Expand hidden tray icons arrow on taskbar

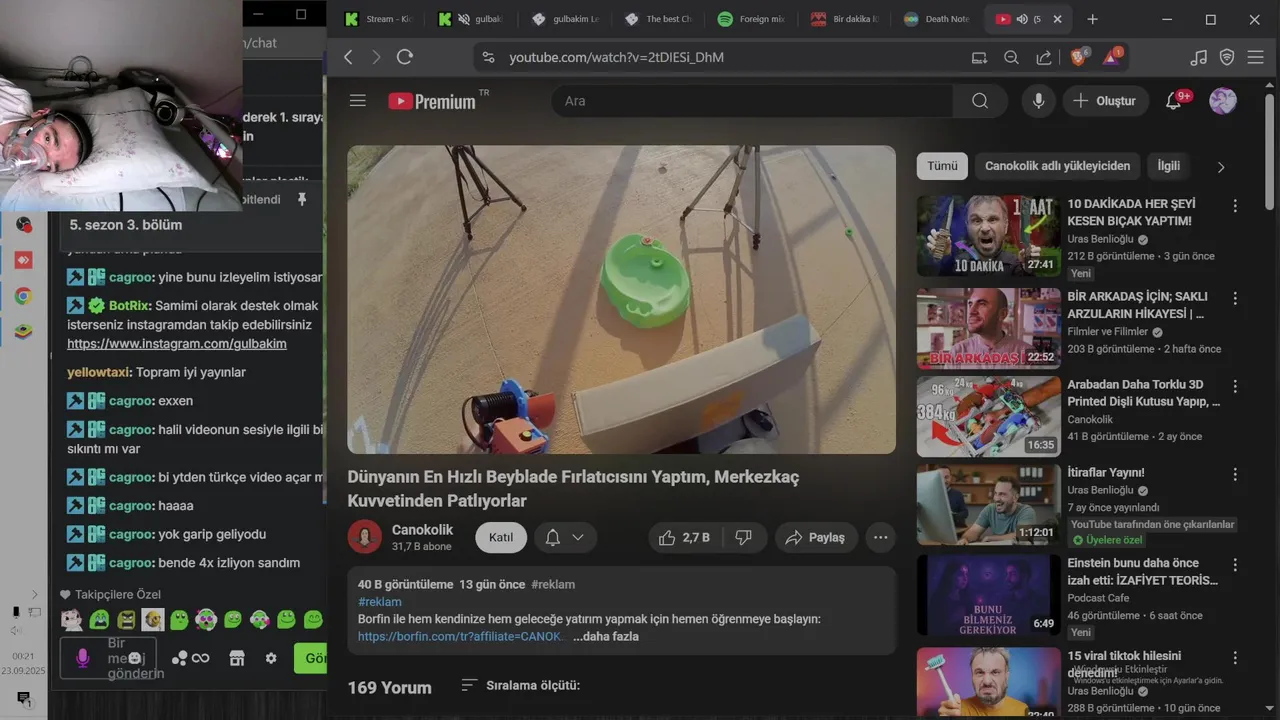click(35, 594)
